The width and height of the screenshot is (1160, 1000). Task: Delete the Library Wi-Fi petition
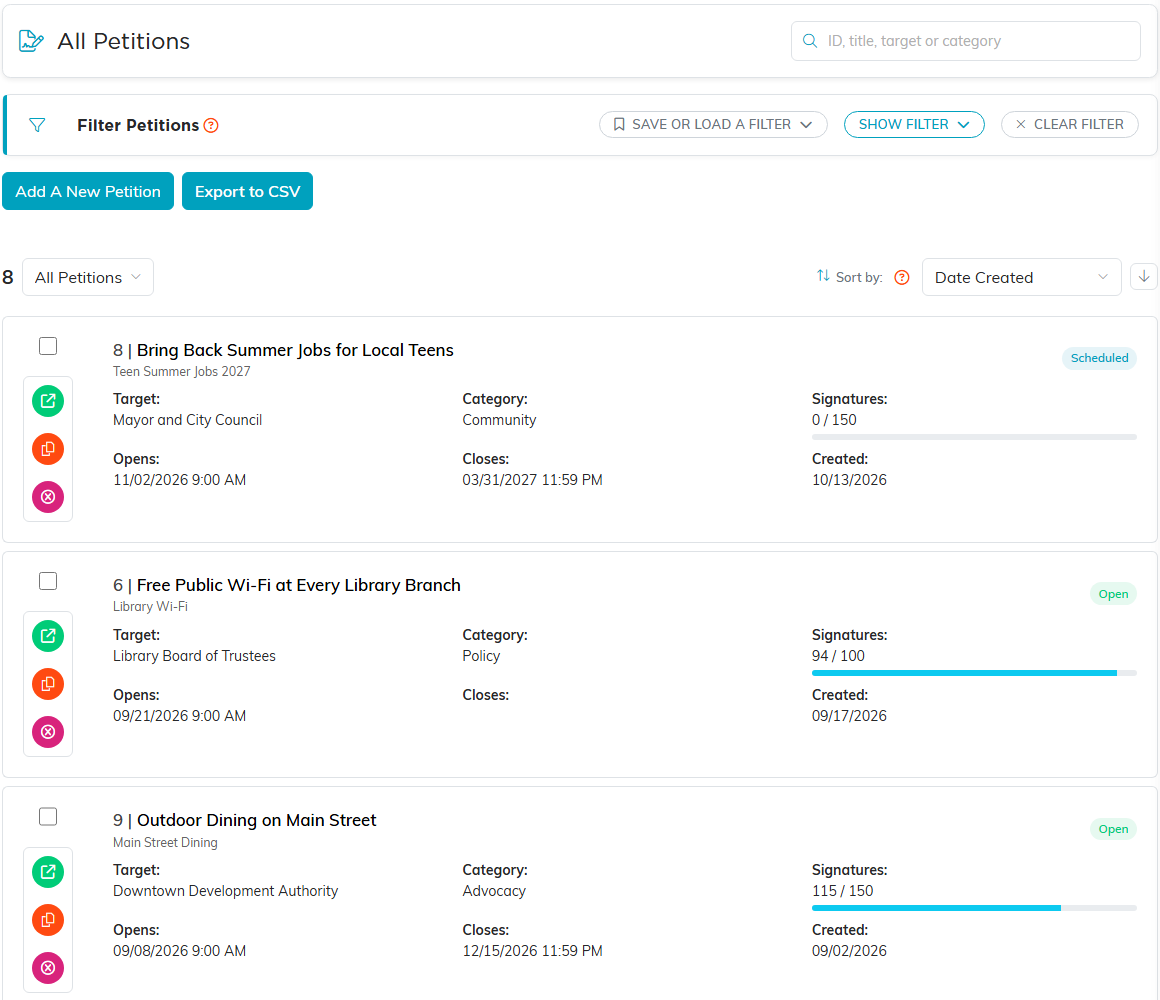point(48,732)
